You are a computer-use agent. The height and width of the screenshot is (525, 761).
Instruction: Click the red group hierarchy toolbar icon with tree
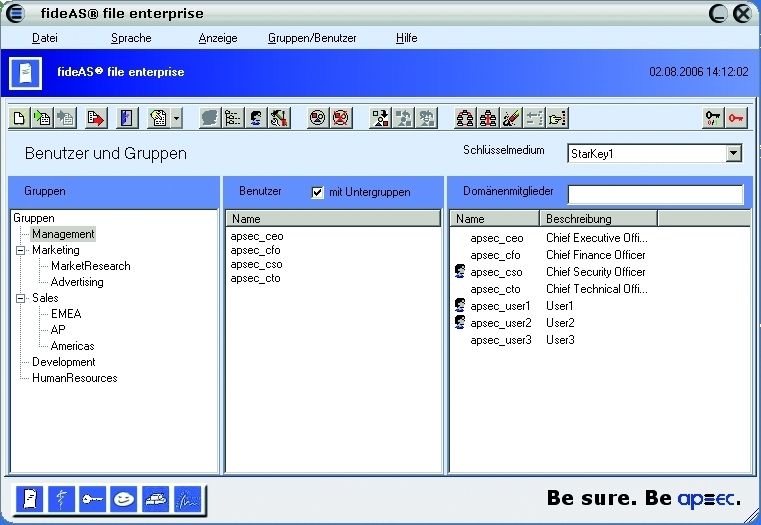488,118
